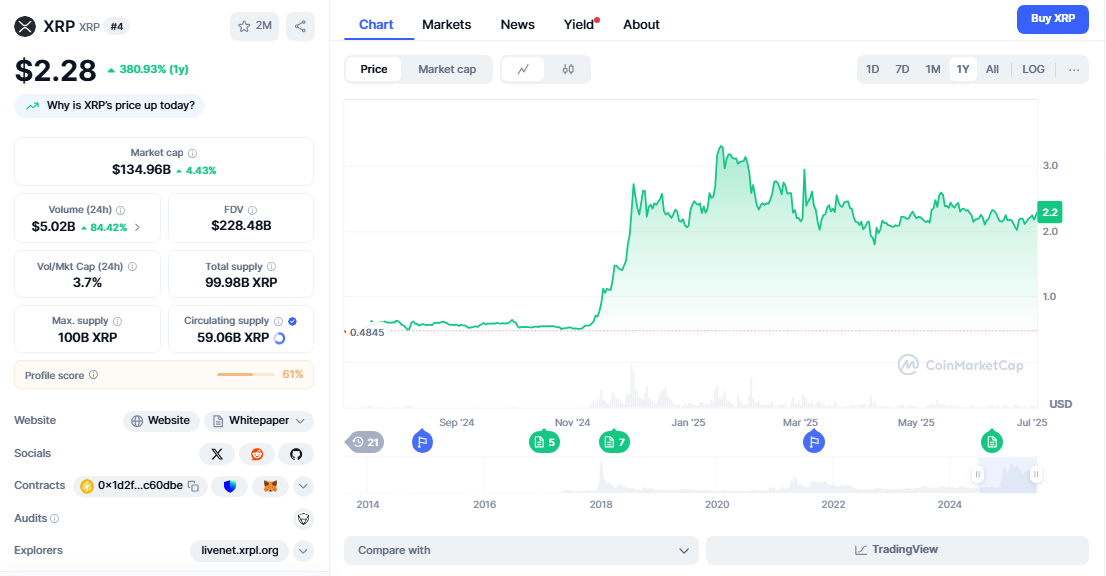Click the Buy XRP button
Screen dimensions: 1106x576
[x=1052, y=19]
